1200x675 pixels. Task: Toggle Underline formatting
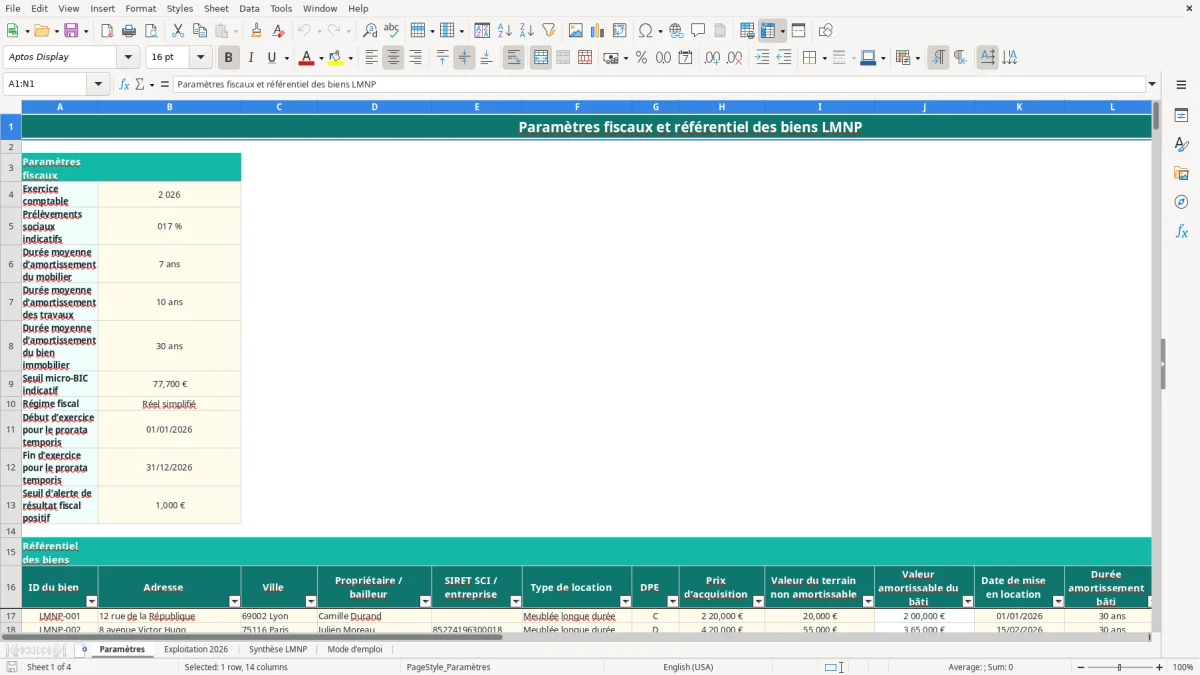tap(271, 58)
